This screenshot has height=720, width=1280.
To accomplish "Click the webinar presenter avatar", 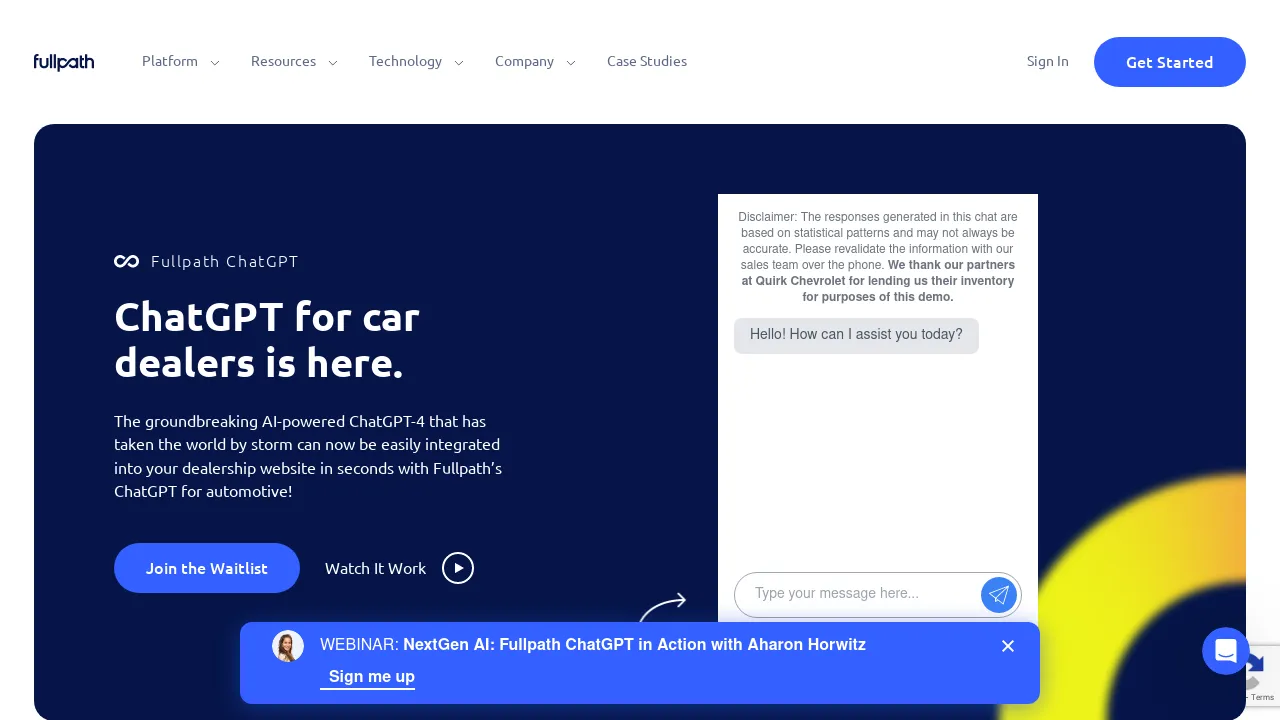I will coord(288,646).
